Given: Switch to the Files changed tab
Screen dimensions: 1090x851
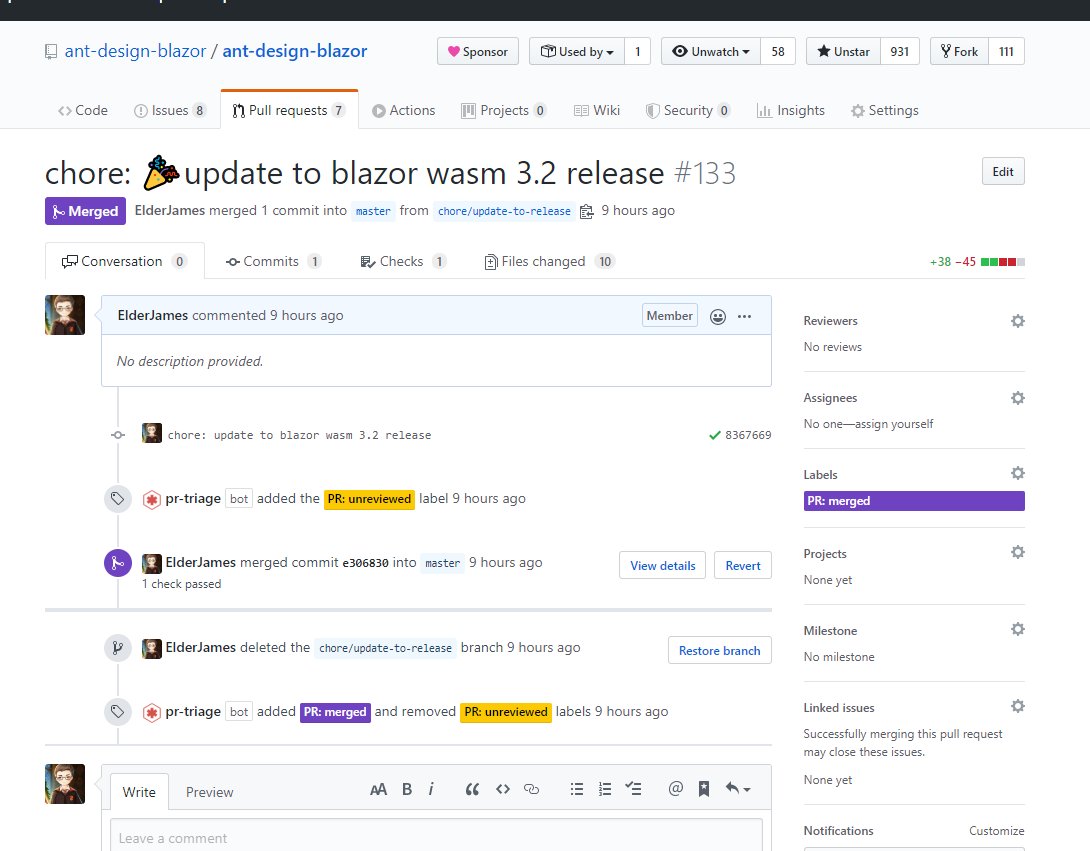Looking at the screenshot, I should 549,261.
